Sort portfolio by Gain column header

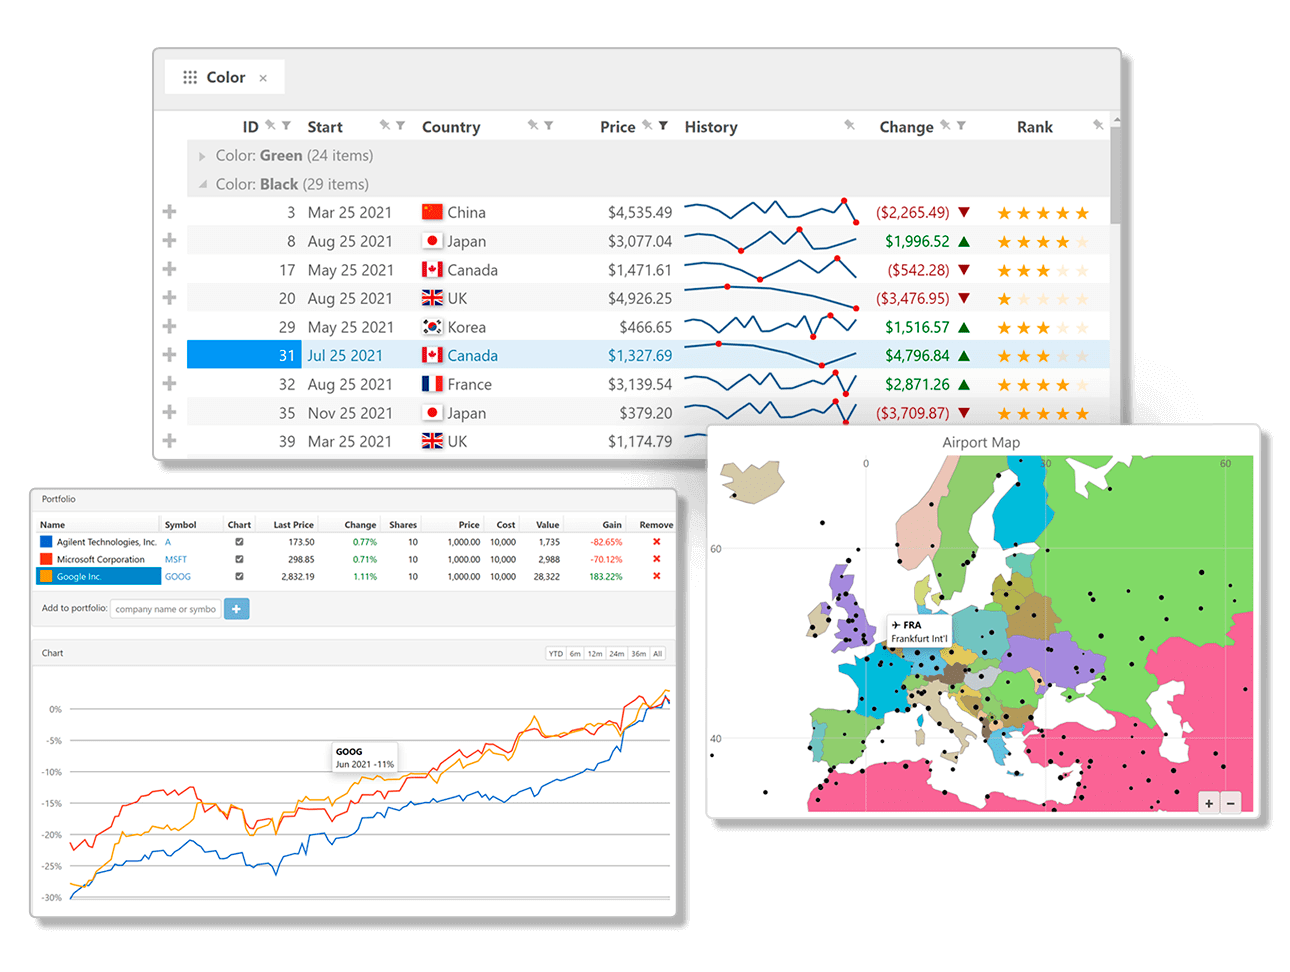pyautogui.click(x=612, y=525)
